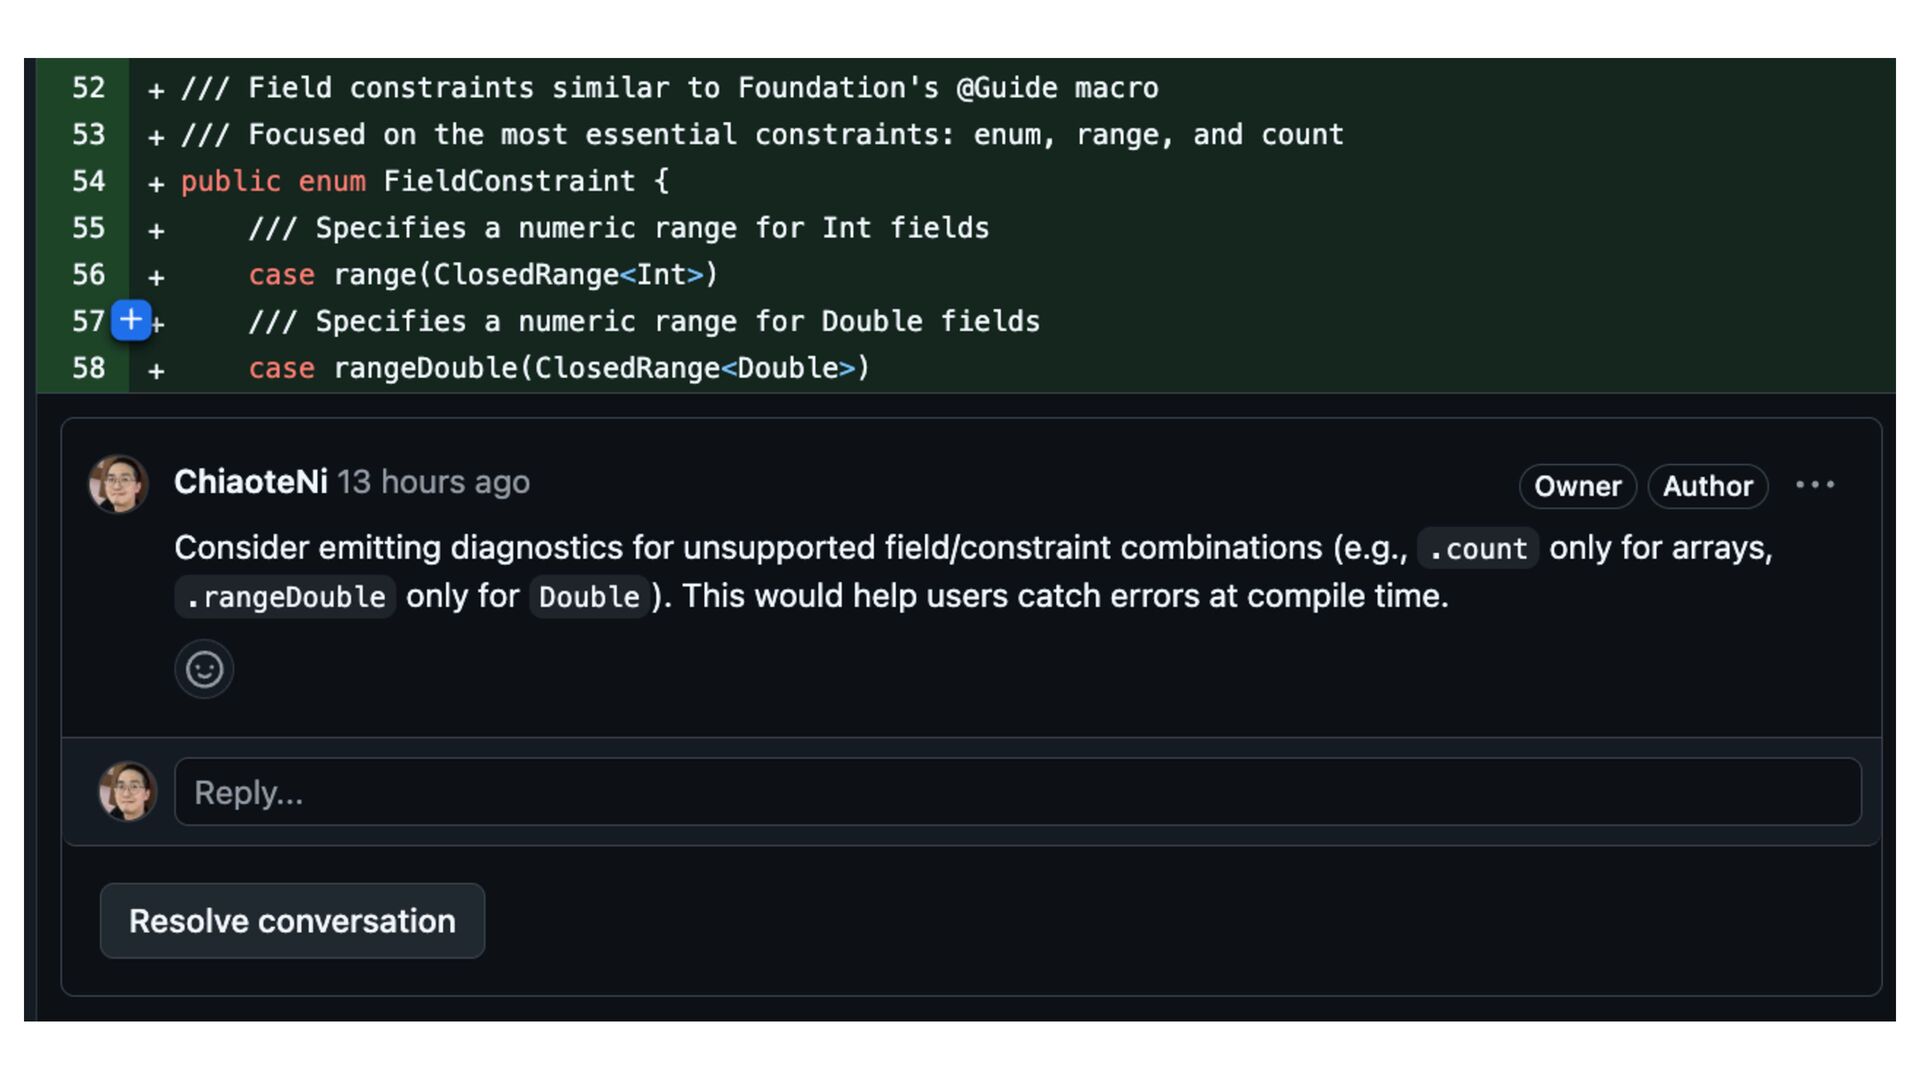Open the three-dots comment options menu
1920x1080 pixels.
(x=1815, y=485)
